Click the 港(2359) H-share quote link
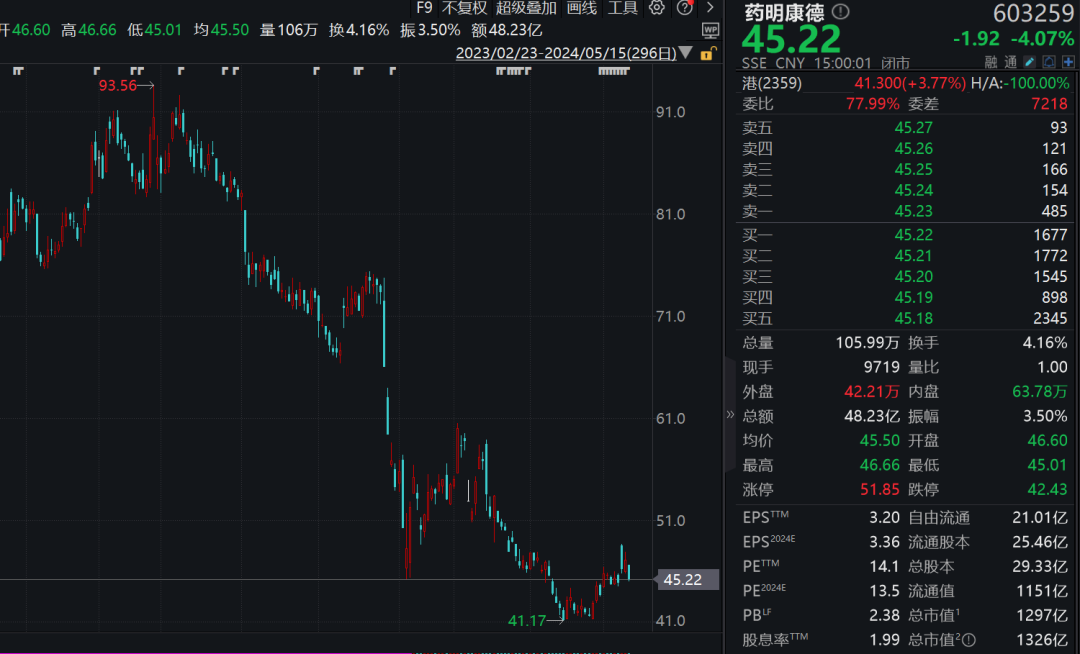The height and width of the screenshot is (654, 1080). tap(772, 83)
